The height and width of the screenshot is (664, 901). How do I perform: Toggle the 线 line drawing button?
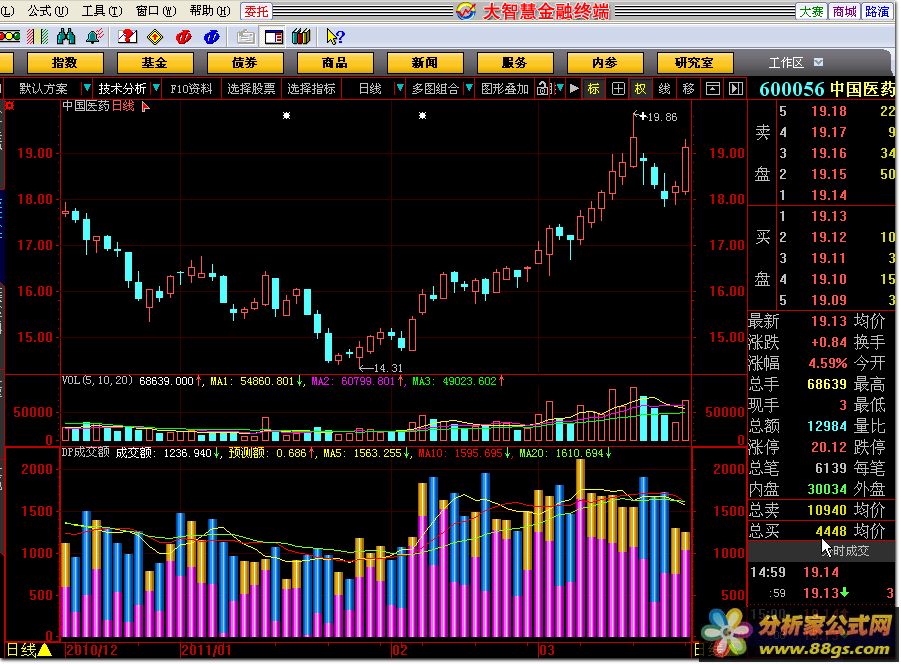point(664,88)
